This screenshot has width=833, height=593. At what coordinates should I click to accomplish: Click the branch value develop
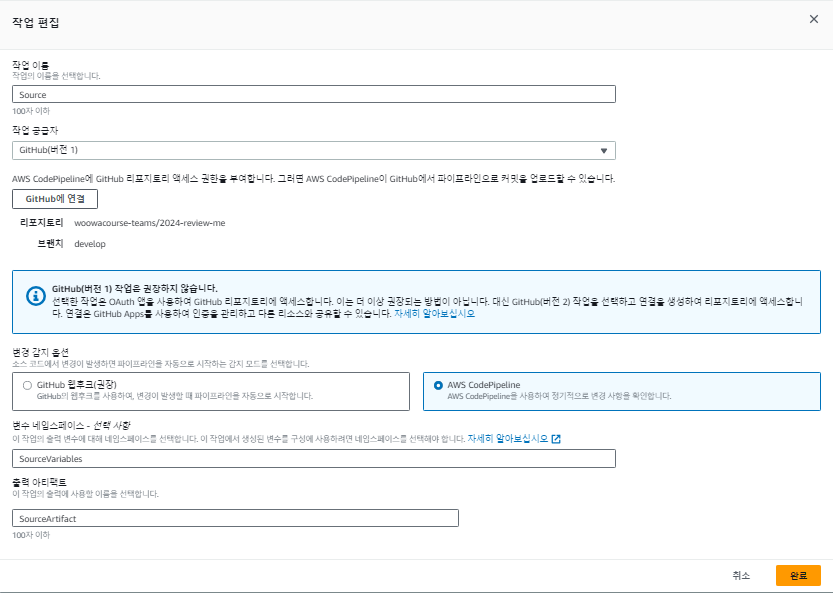coord(90,244)
